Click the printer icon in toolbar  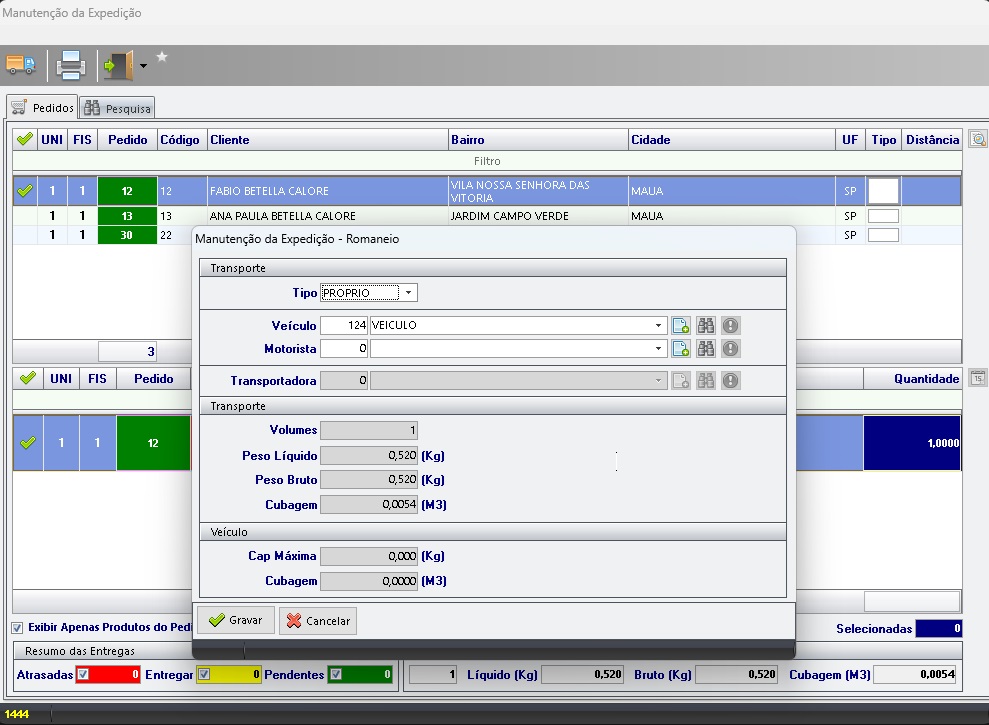(x=71, y=66)
